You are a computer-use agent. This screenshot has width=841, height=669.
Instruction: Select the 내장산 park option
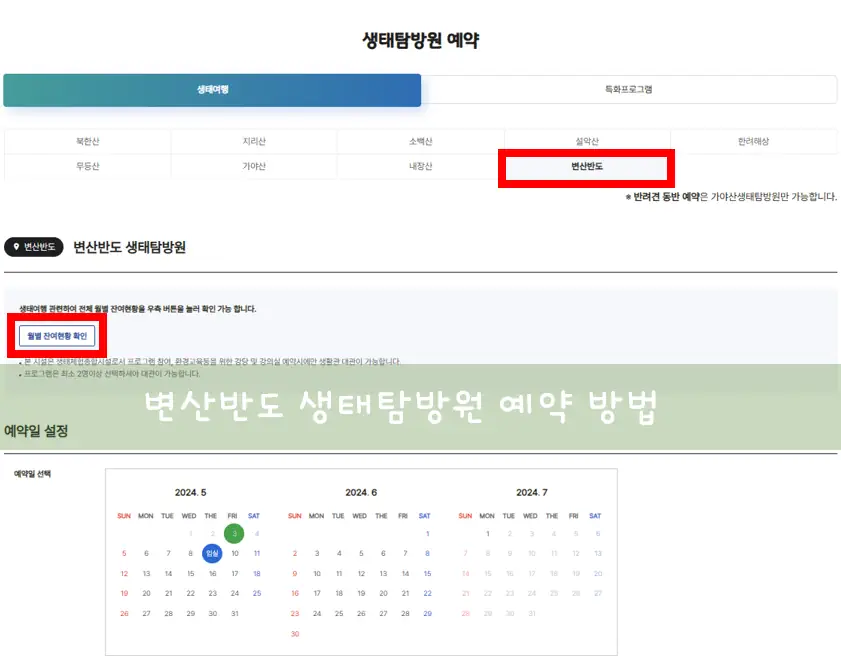pos(420,168)
